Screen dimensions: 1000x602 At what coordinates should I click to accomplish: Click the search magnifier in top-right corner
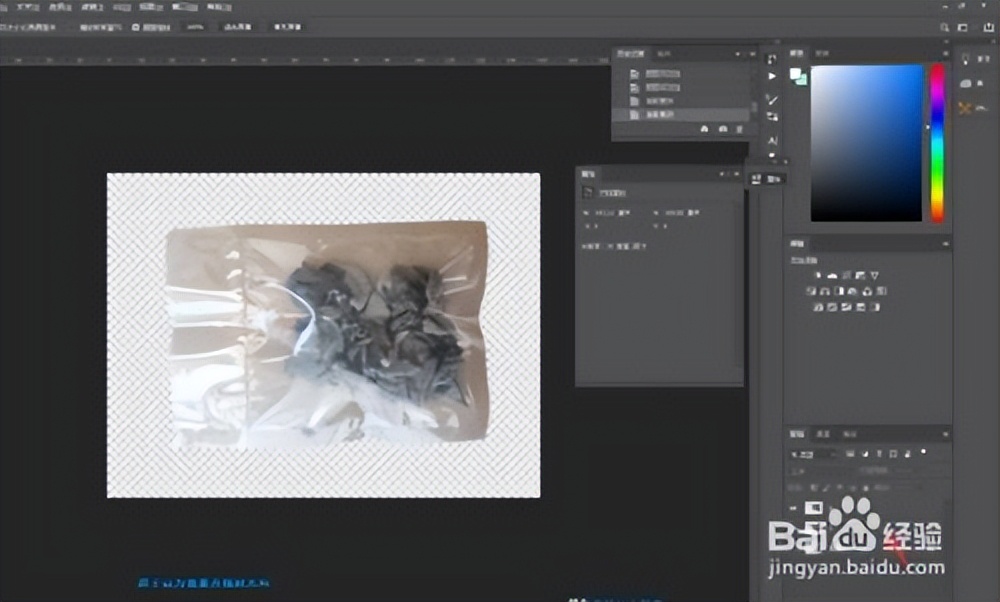tap(945, 28)
